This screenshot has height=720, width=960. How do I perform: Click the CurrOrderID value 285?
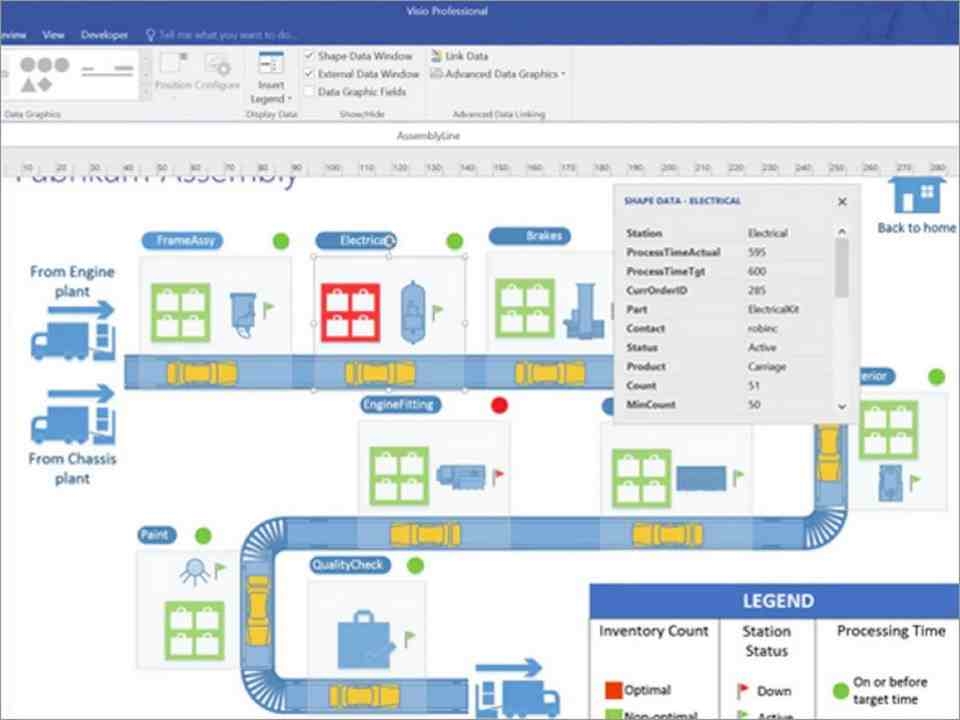pos(757,290)
